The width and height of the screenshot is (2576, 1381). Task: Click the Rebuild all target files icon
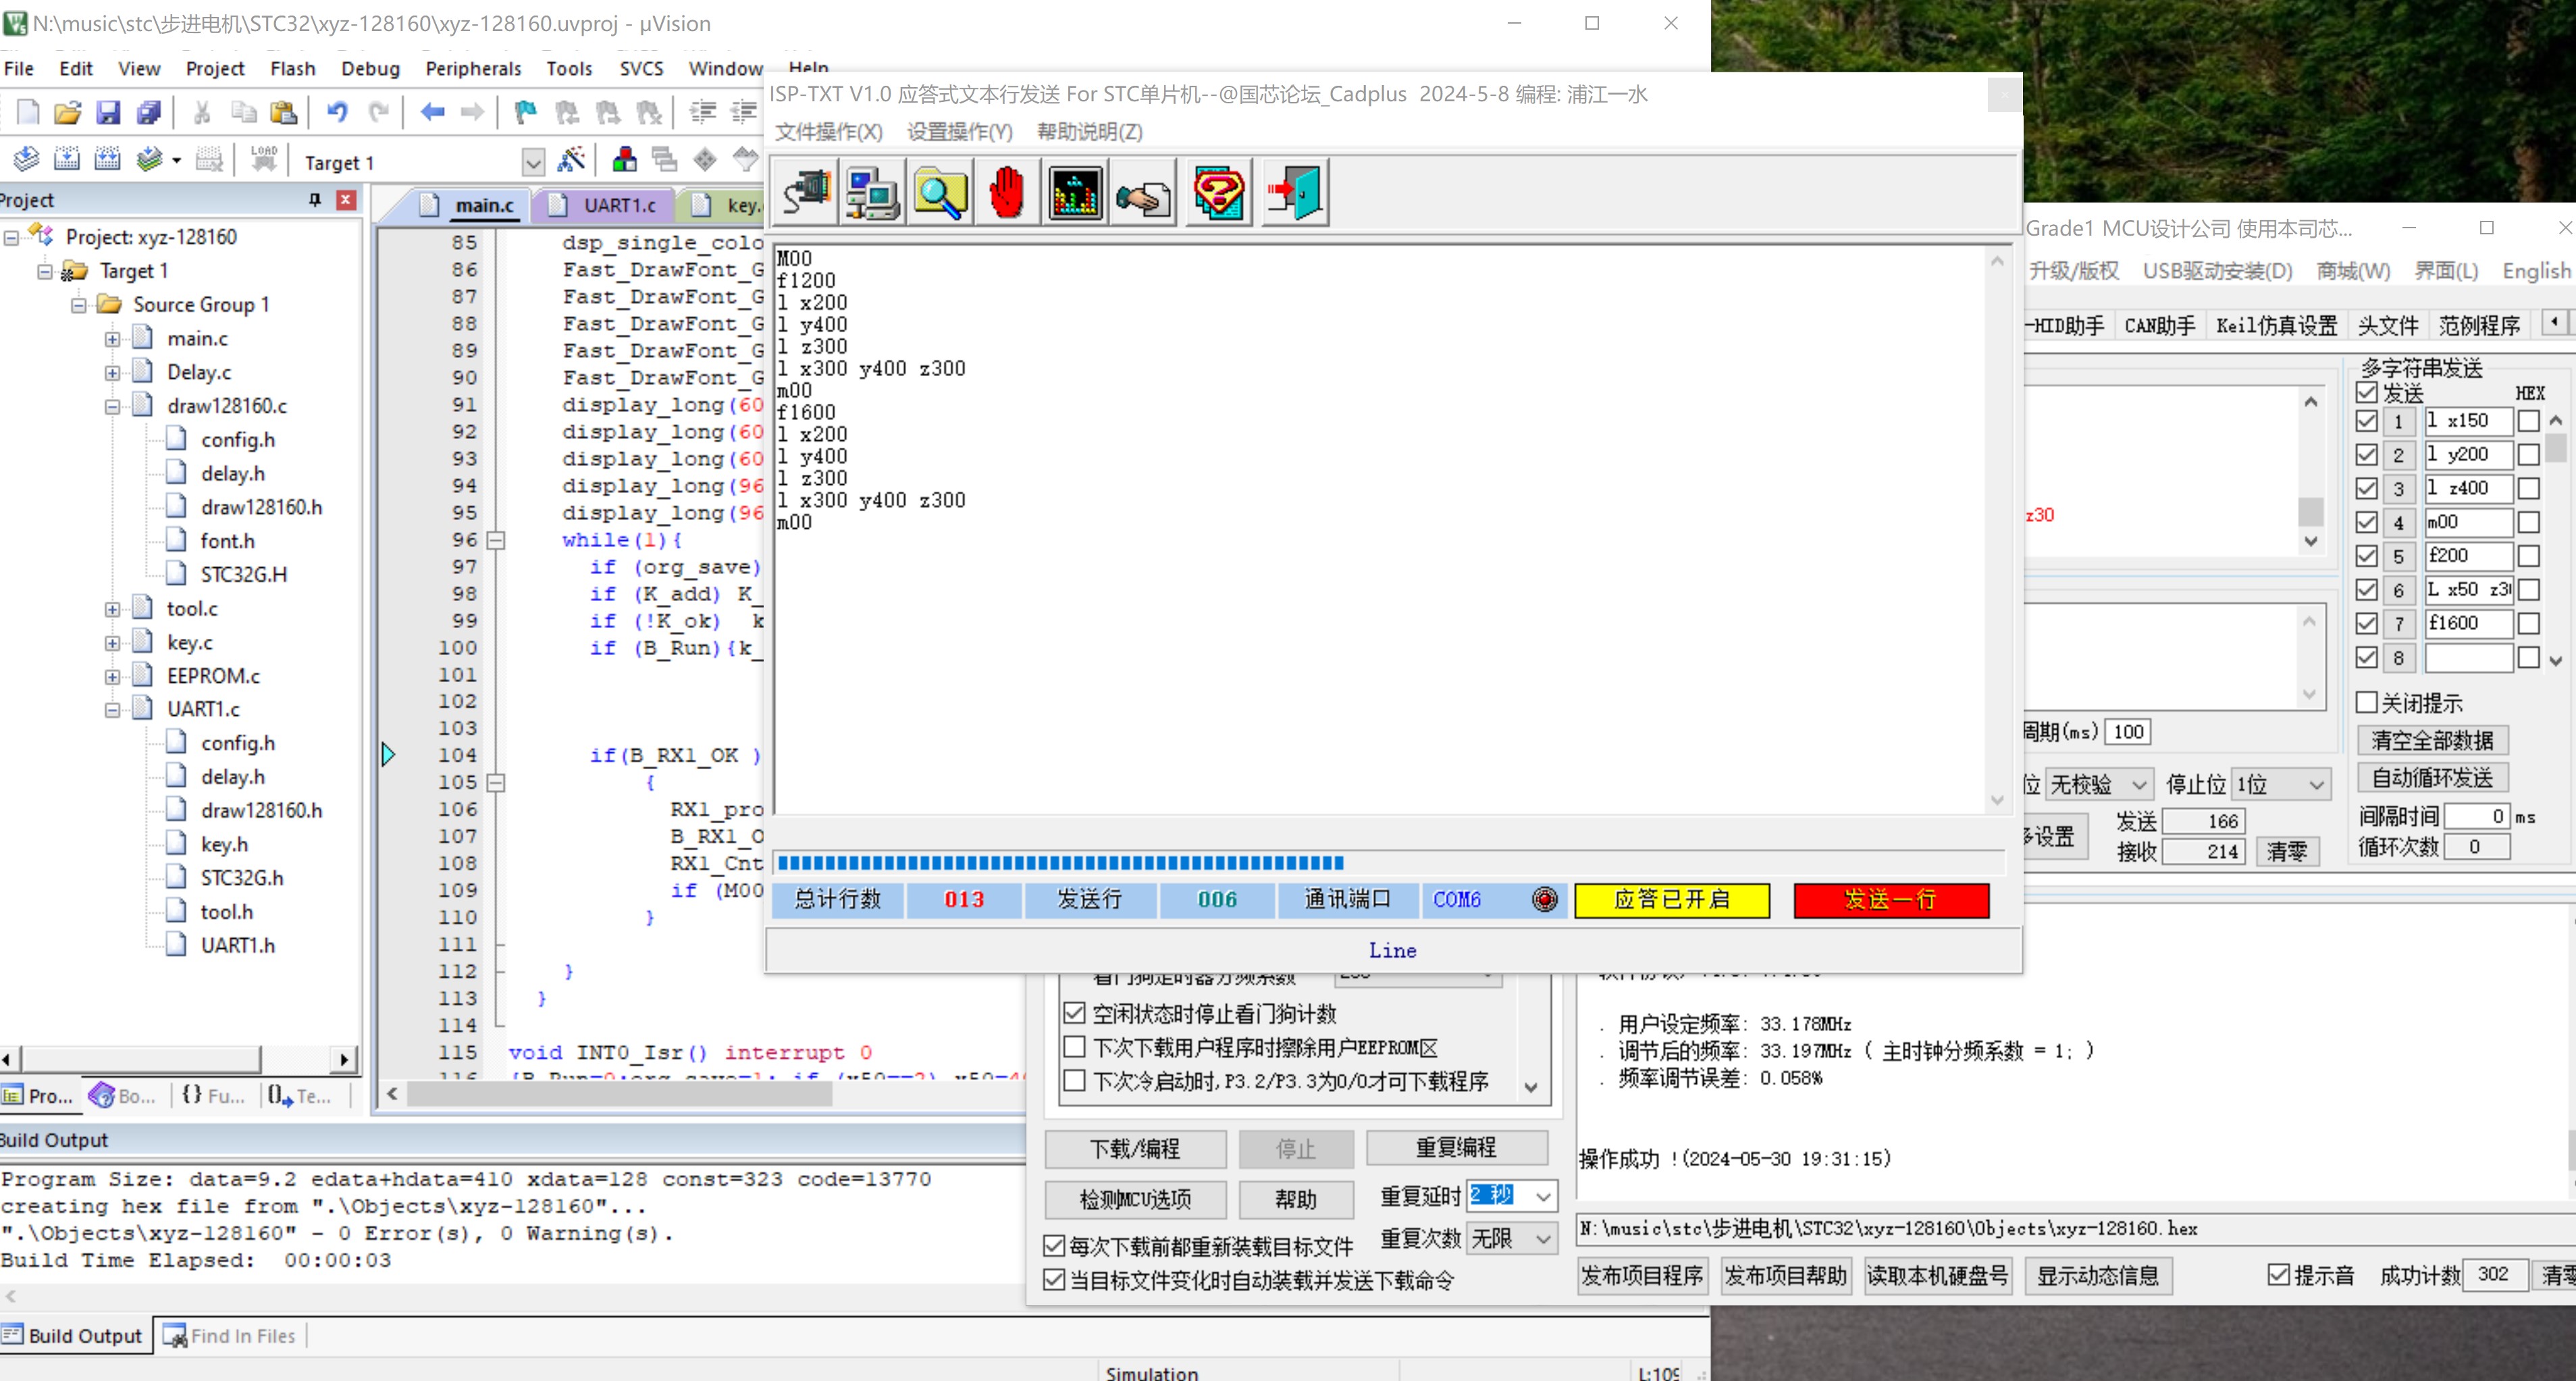[x=107, y=159]
